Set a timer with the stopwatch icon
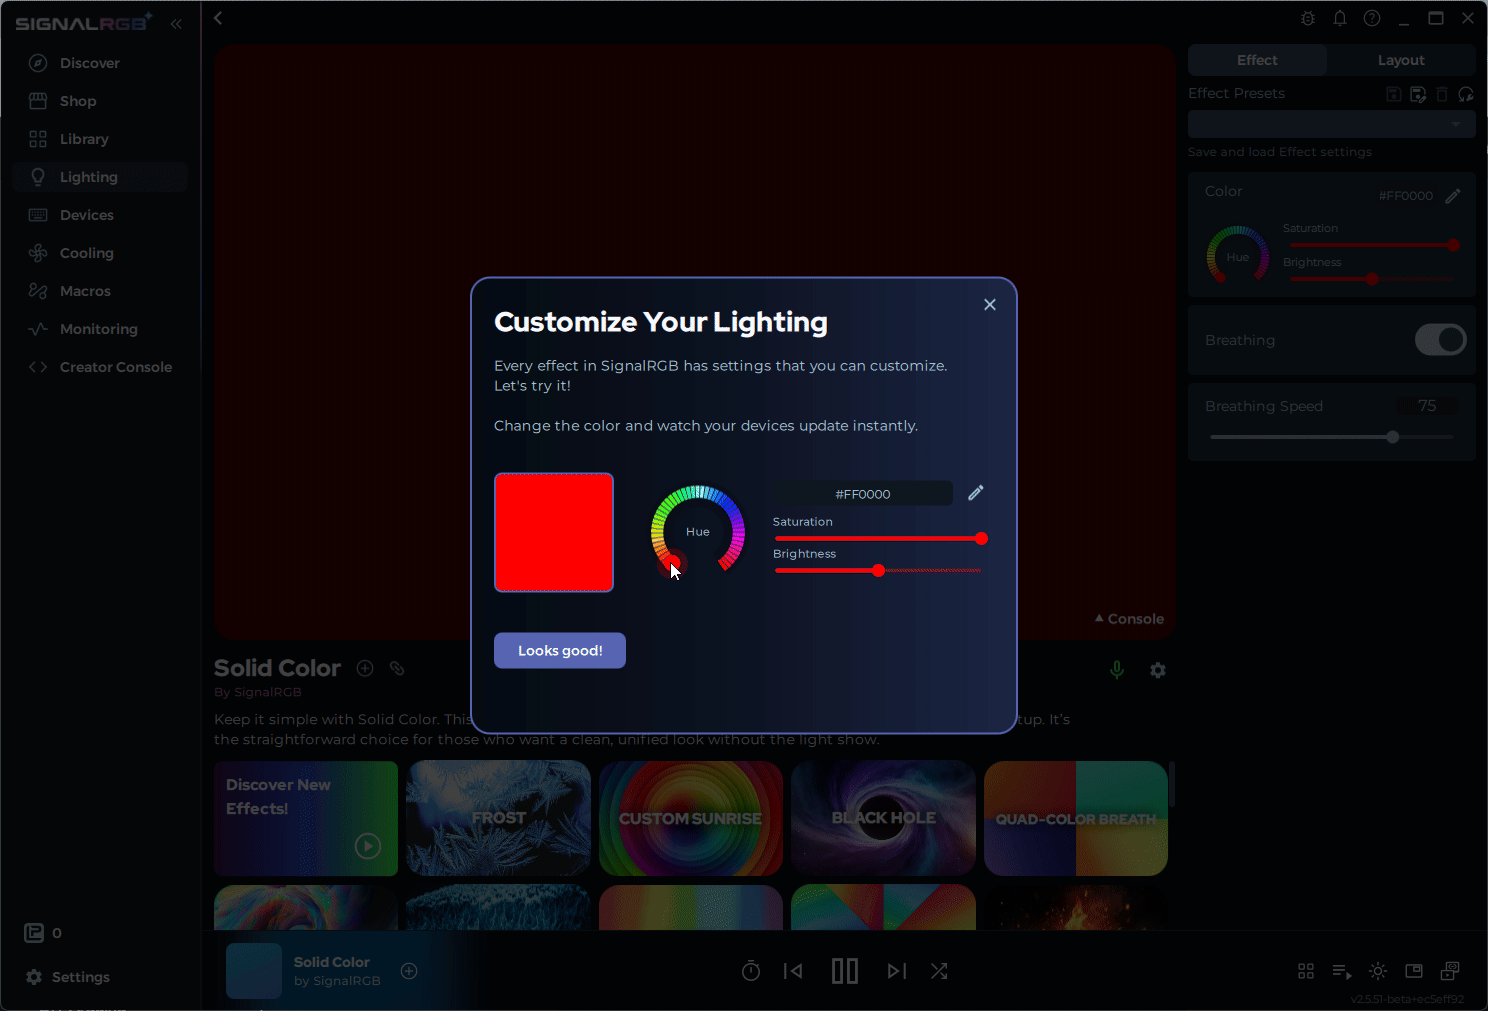This screenshot has width=1488, height=1011. [750, 970]
